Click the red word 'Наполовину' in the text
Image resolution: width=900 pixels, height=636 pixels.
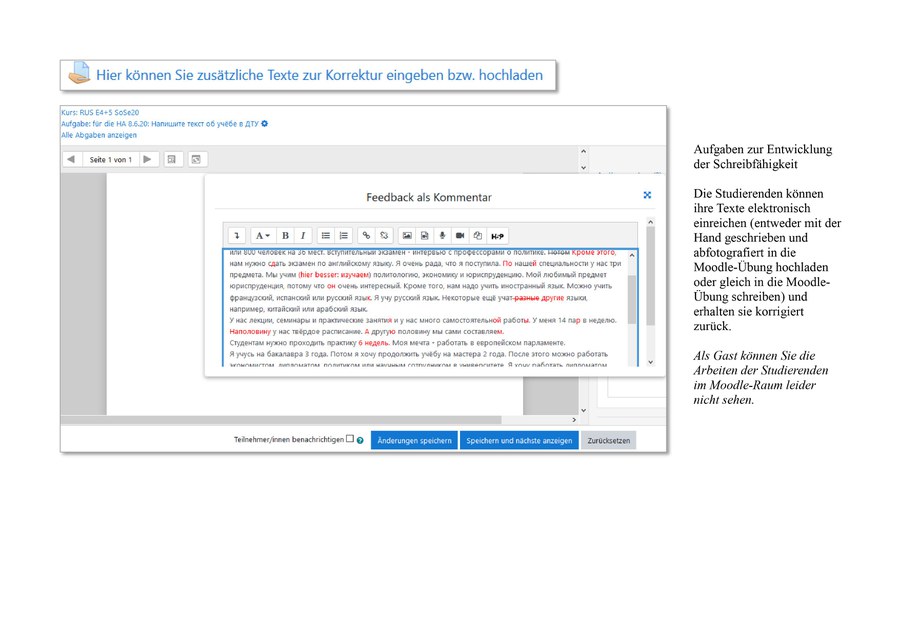pyautogui.click(x=250, y=331)
